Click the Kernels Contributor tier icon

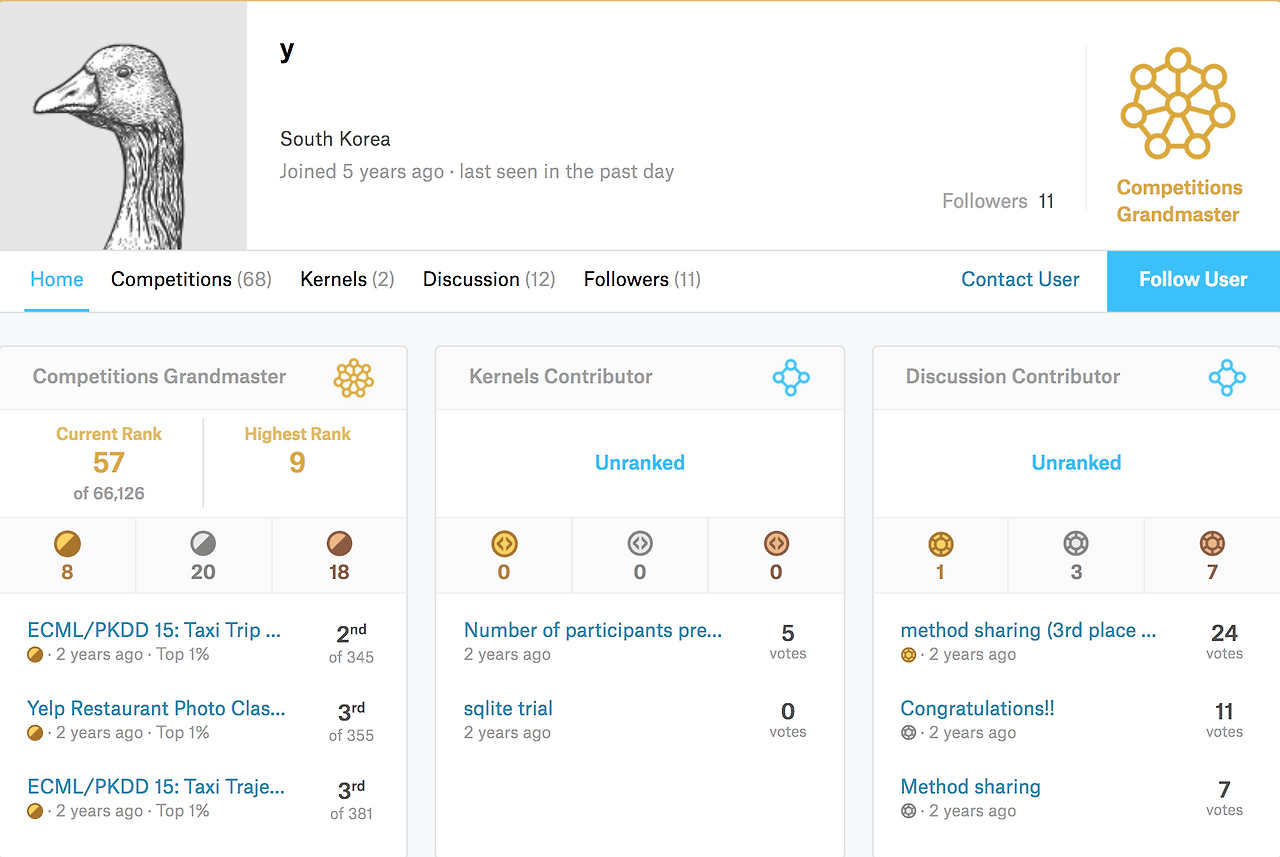pos(790,377)
